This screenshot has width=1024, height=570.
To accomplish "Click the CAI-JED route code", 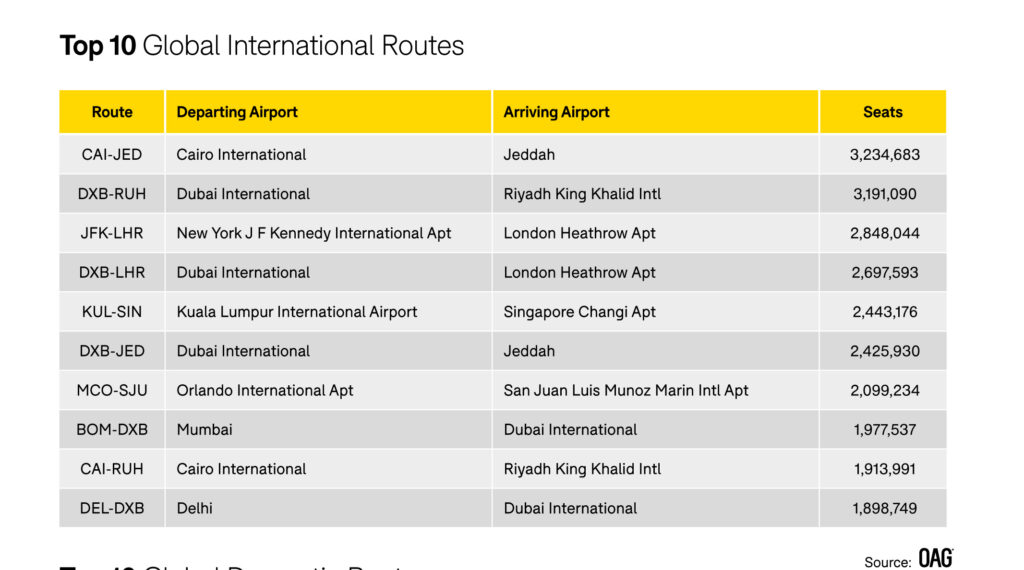I will pyautogui.click(x=112, y=155).
